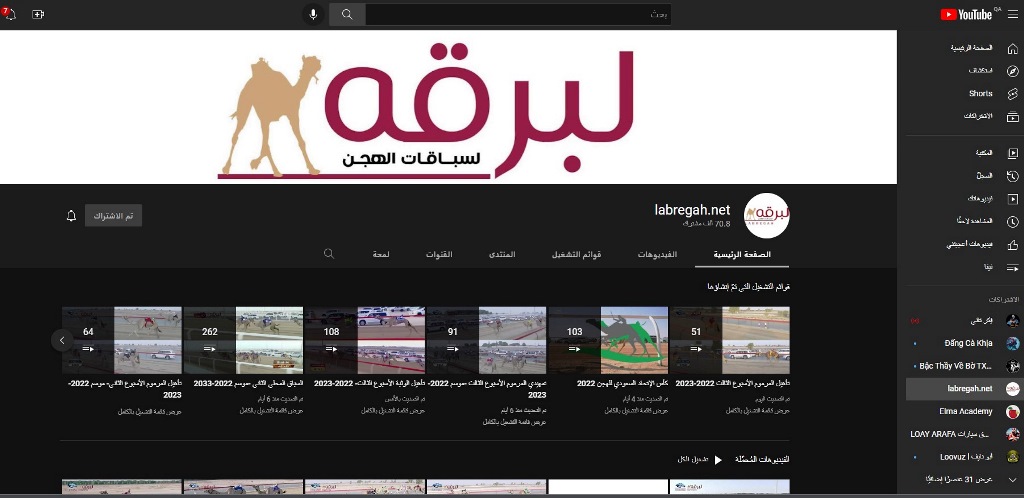Open the Watch later item in the sidebar

[x=965, y=221]
